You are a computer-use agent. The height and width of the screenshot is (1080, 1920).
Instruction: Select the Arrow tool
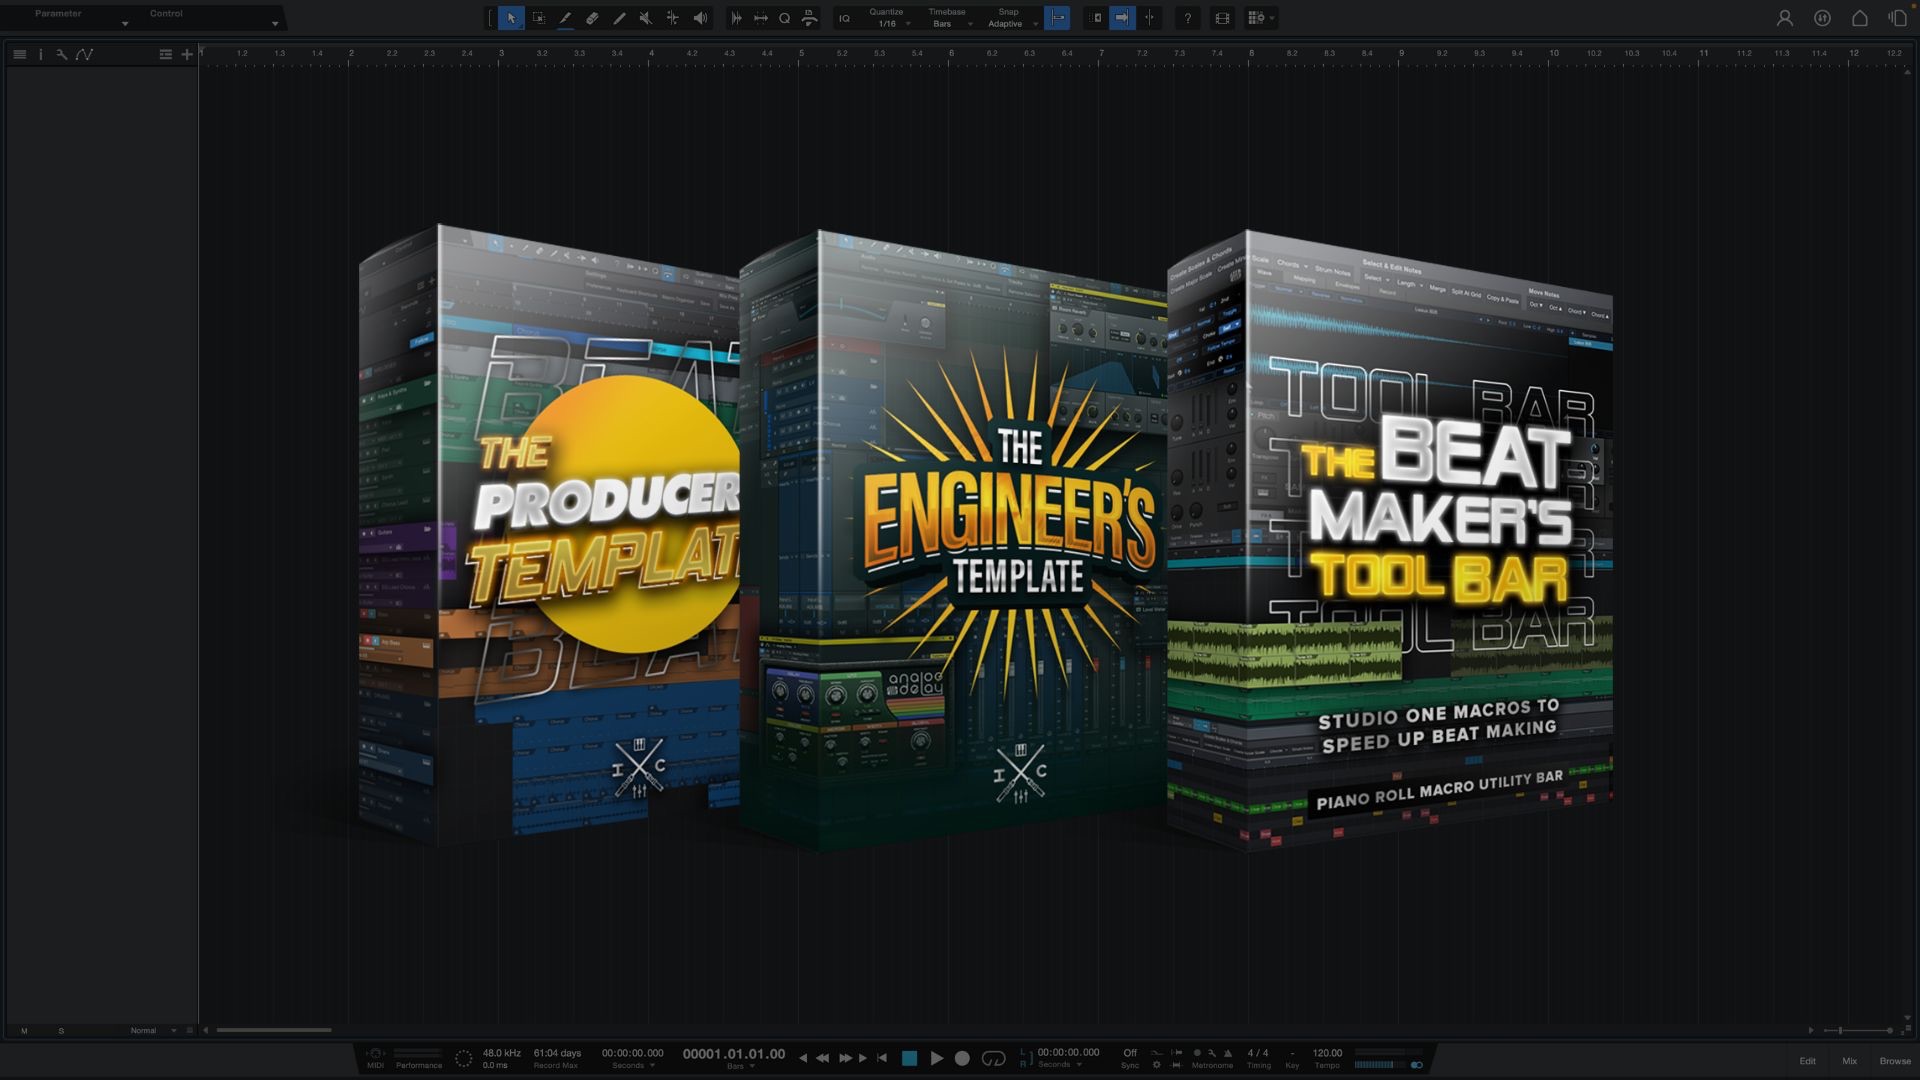tap(511, 18)
